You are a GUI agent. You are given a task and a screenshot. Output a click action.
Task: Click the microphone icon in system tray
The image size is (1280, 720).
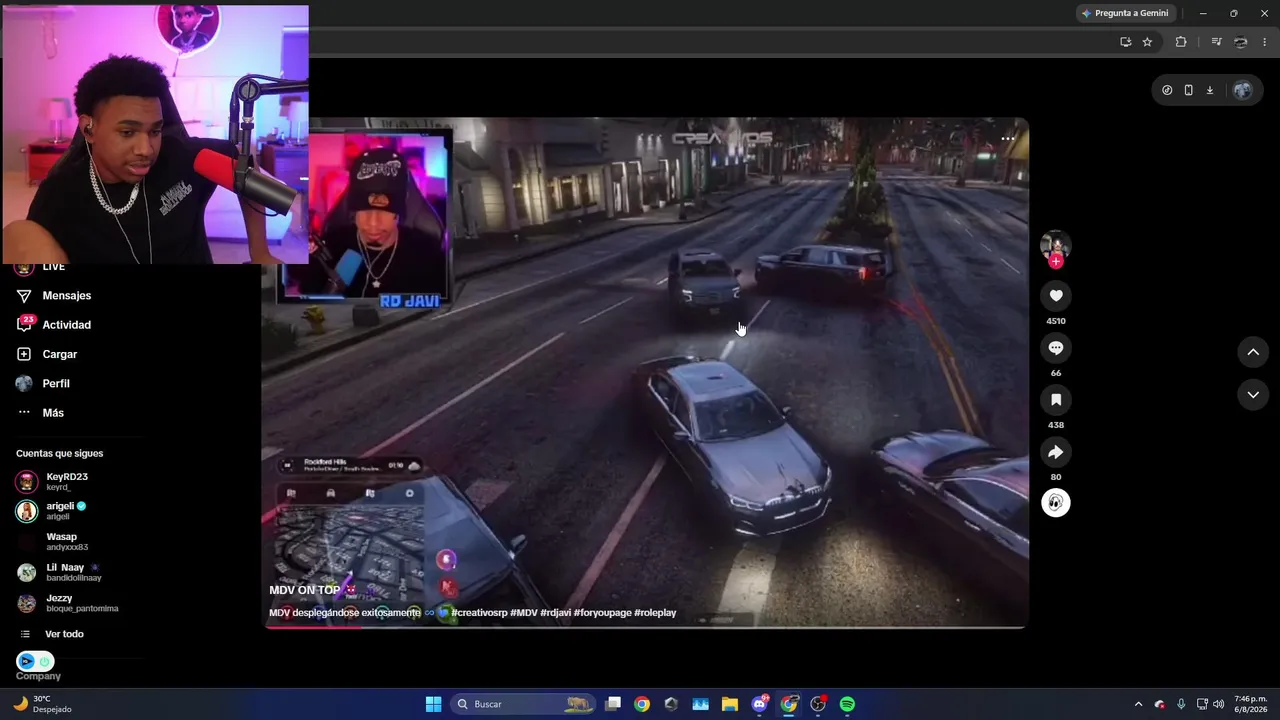(x=1181, y=704)
